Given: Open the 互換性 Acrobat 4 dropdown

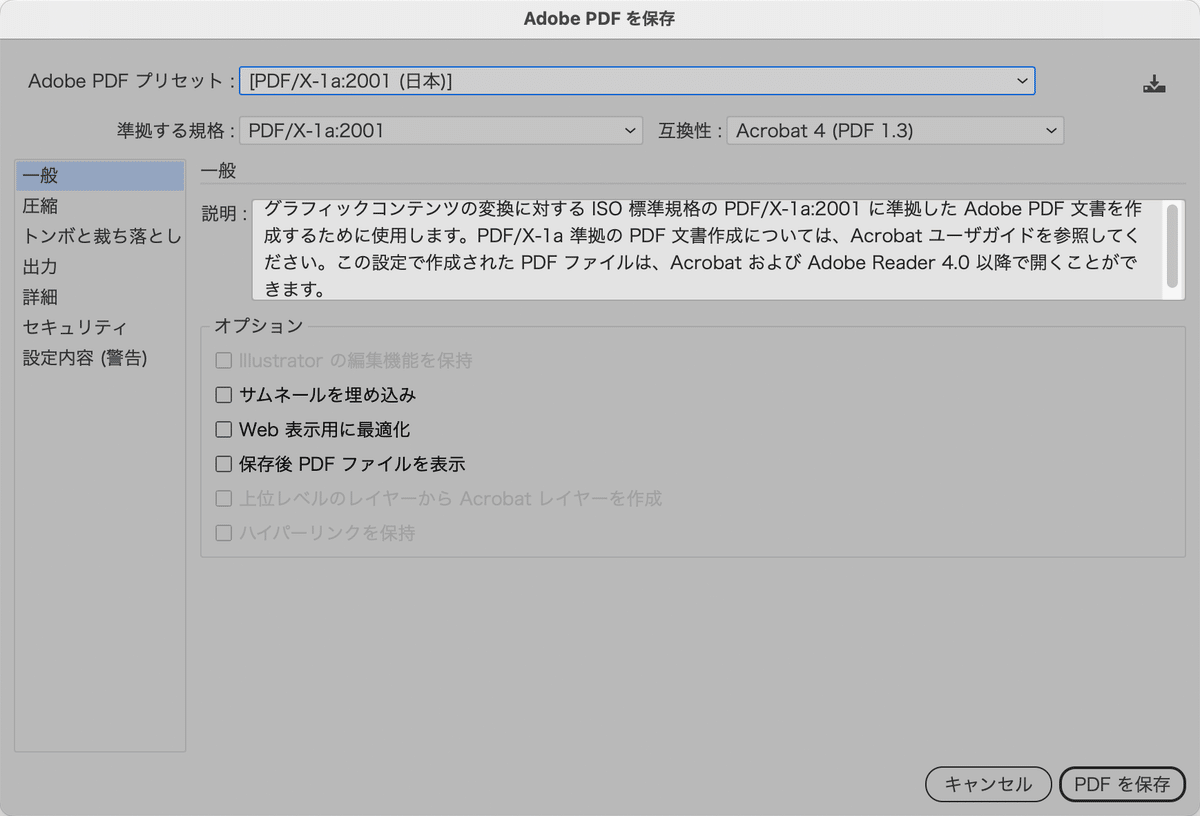Looking at the screenshot, I should [896, 130].
